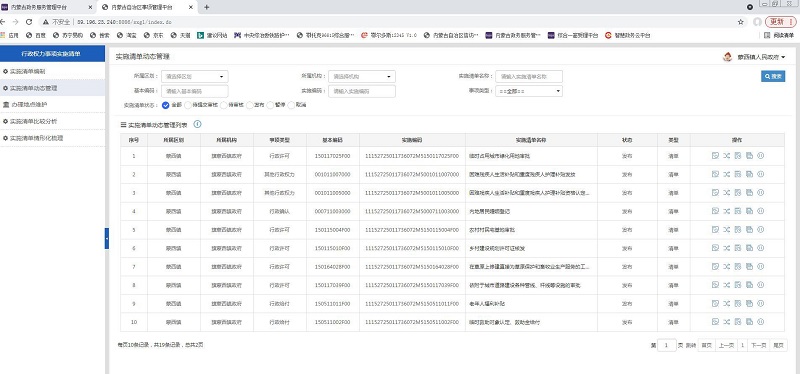
Task: Go to 首页 first page
Action: (706, 345)
